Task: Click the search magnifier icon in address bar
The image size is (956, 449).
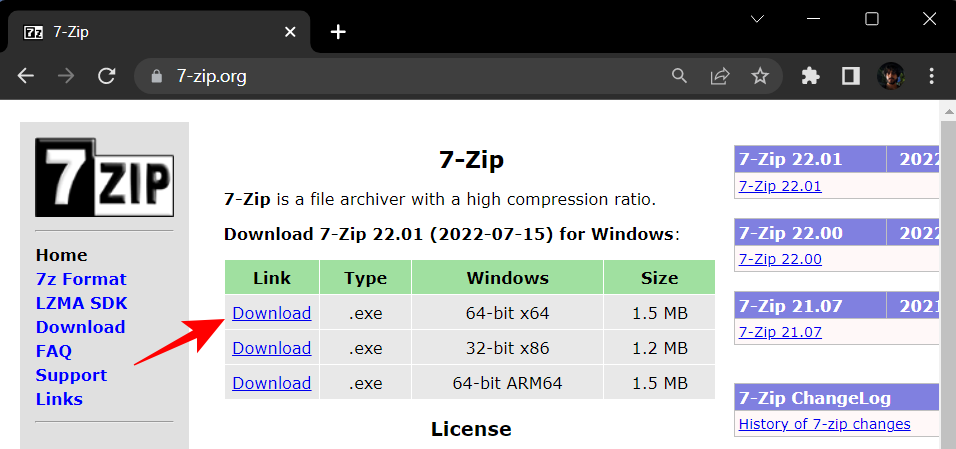Action: (x=680, y=76)
